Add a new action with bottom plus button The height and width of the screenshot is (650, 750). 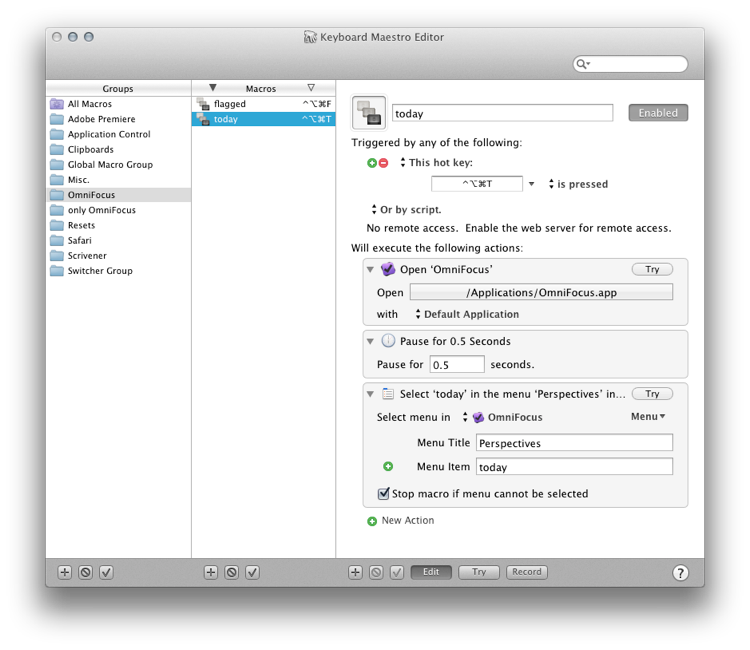click(355, 572)
